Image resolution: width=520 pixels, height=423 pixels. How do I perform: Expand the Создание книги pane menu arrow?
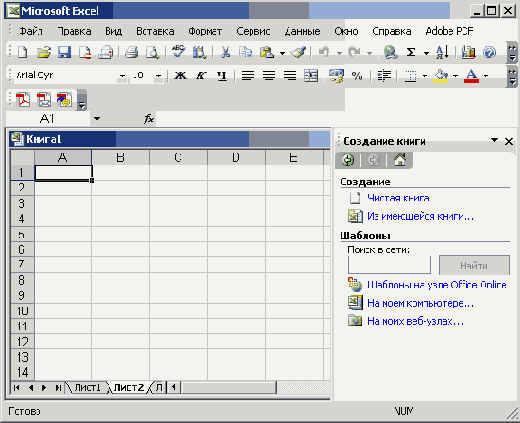coord(495,140)
